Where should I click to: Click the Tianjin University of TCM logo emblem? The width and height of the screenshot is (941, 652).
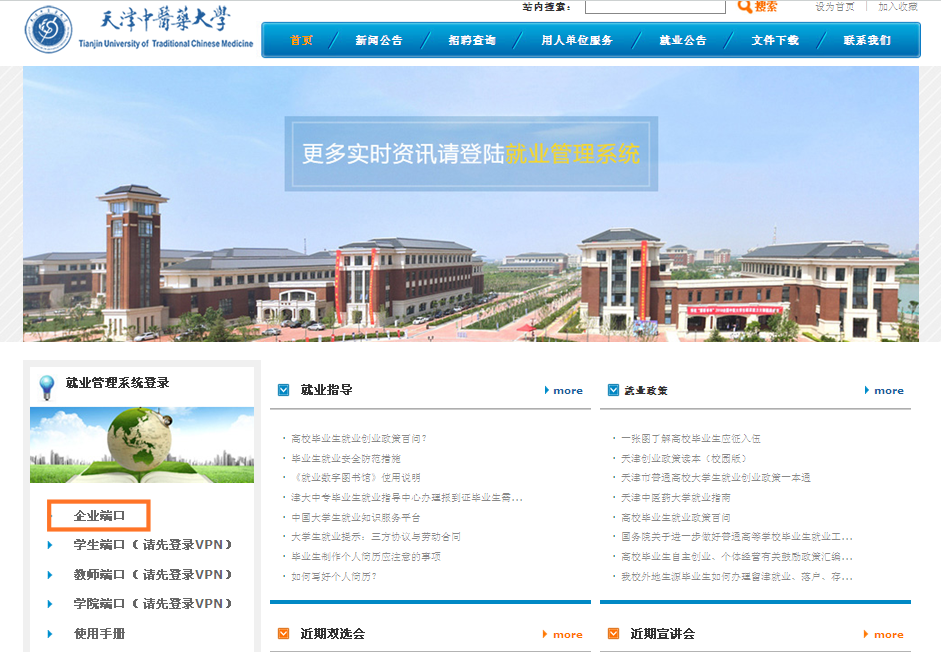coord(49,33)
